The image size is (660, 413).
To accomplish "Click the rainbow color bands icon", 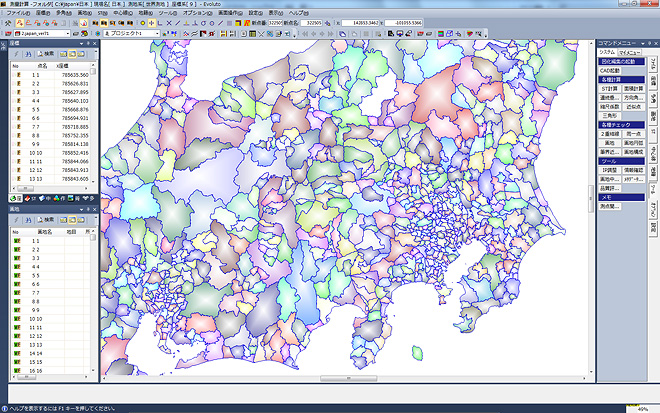I will click(x=441, y=34).
